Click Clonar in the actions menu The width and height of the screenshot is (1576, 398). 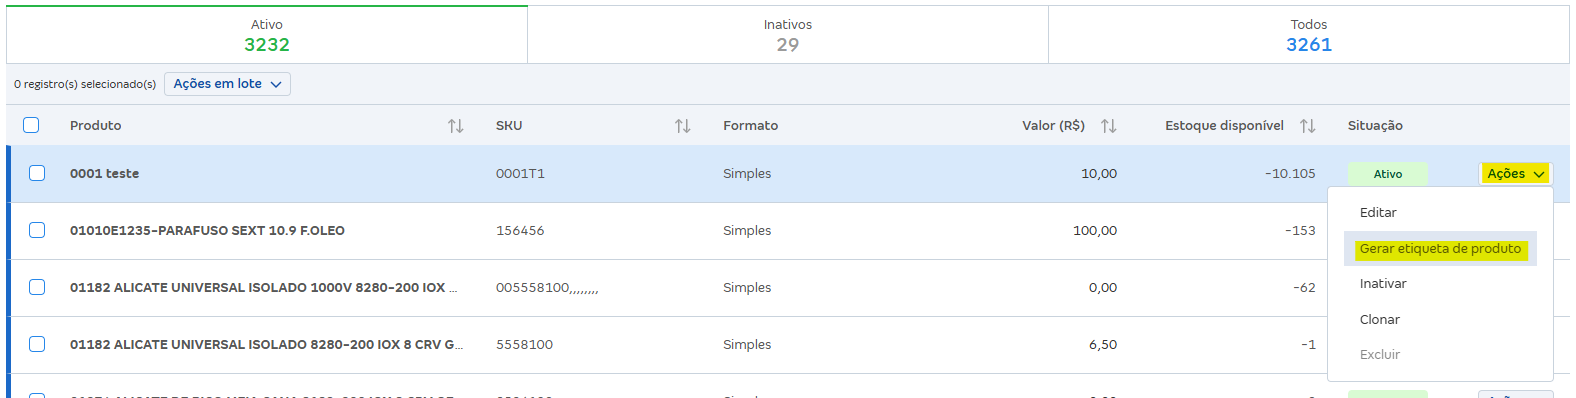click(1379, 320)
